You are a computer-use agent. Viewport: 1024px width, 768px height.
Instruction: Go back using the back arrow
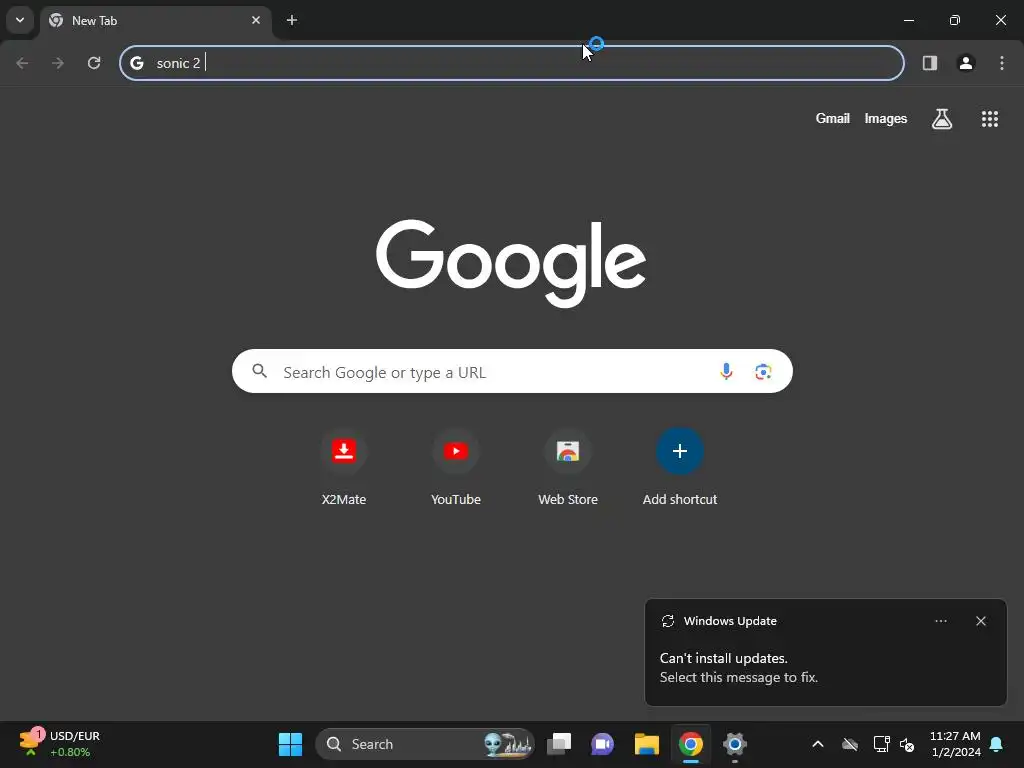(x=22, y=63)
